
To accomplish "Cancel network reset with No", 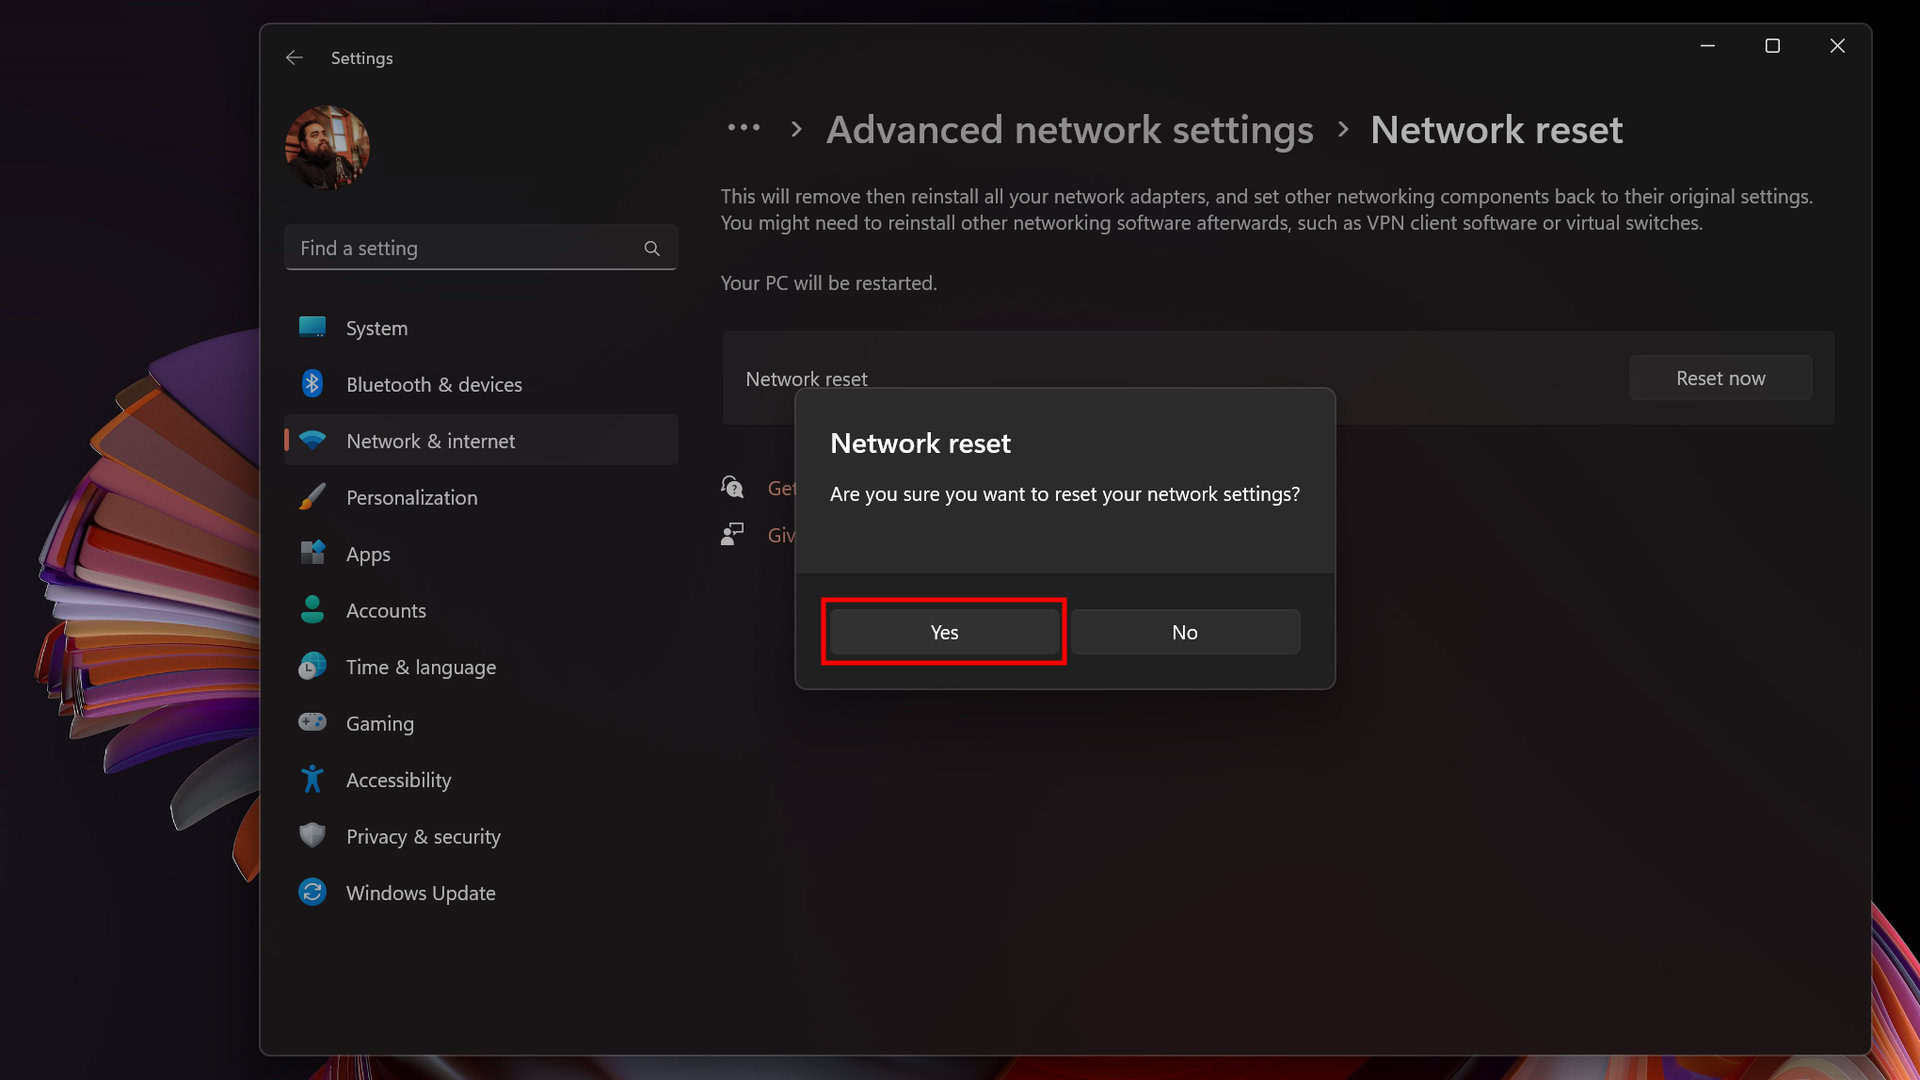I will 1185,632.
